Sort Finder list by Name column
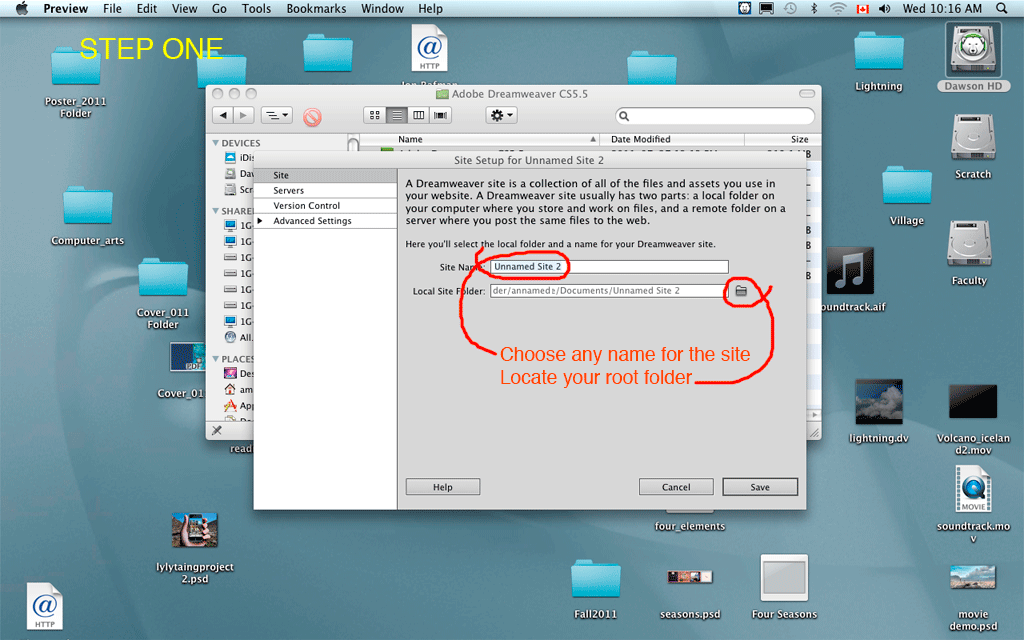This screenshot has height=640, width=1024. tap(480, 139)
